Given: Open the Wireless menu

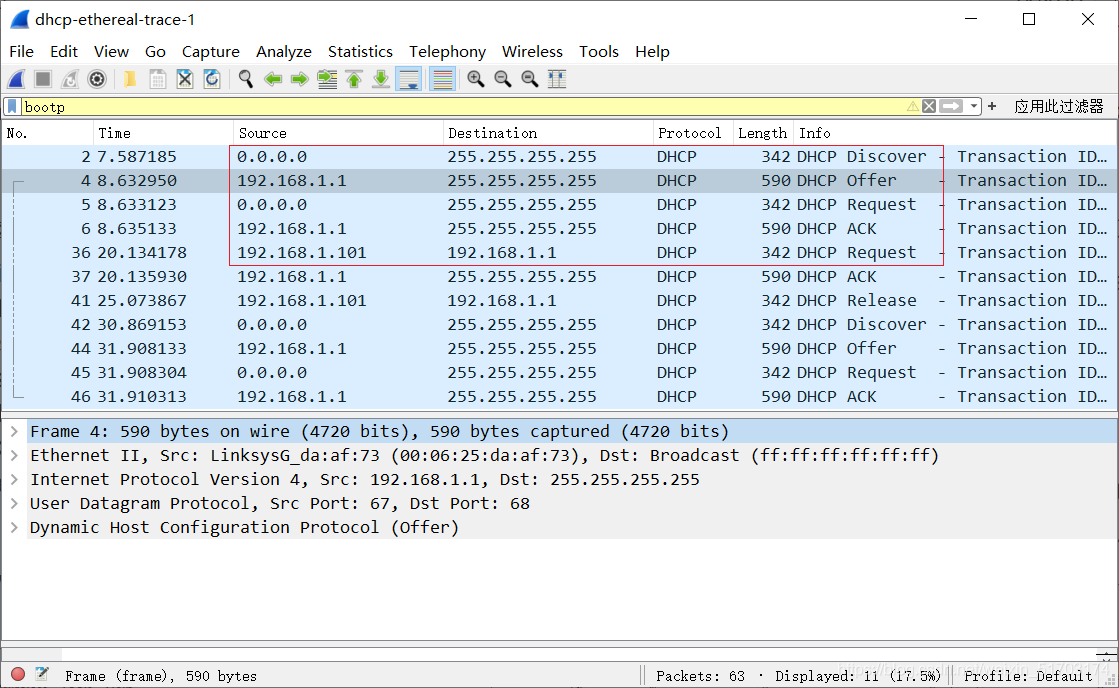Looking at the screenshot, I should 532,51.
